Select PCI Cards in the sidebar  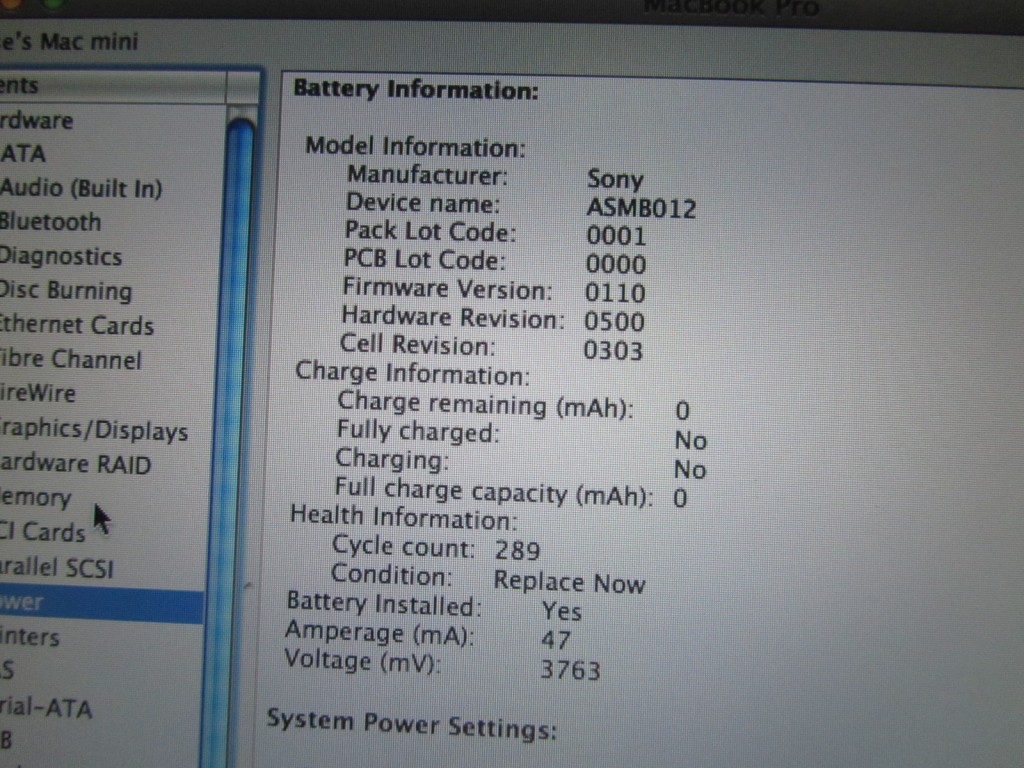click(43, 532)
